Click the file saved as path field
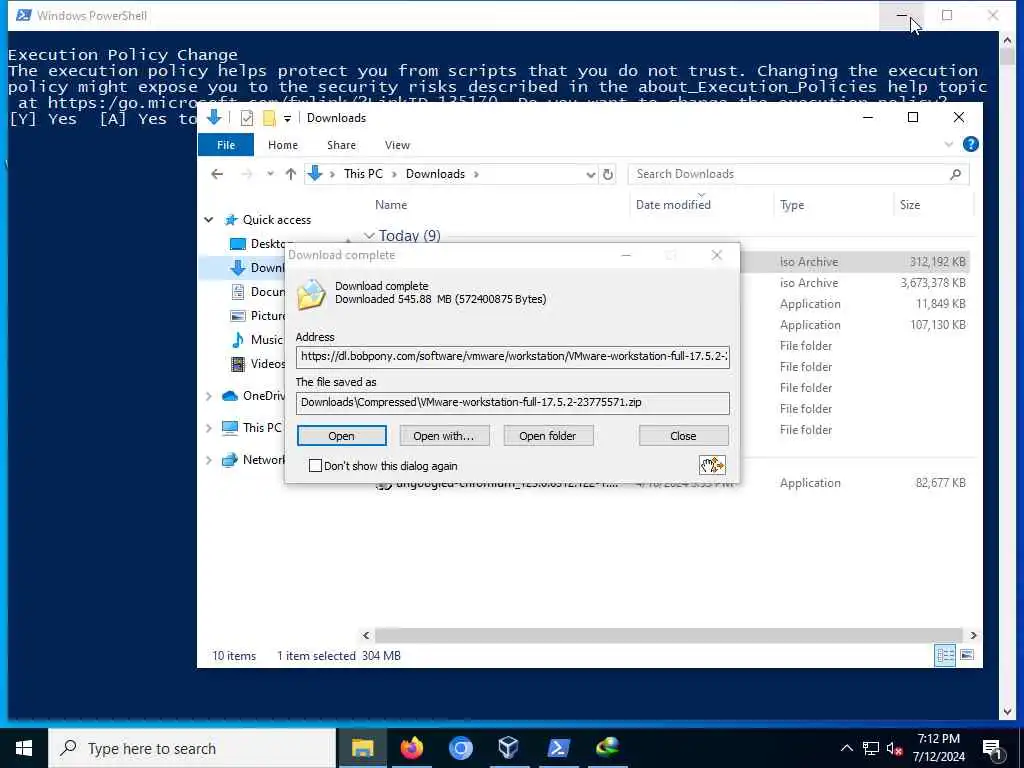1024x768 pixels. pos(513,403)
